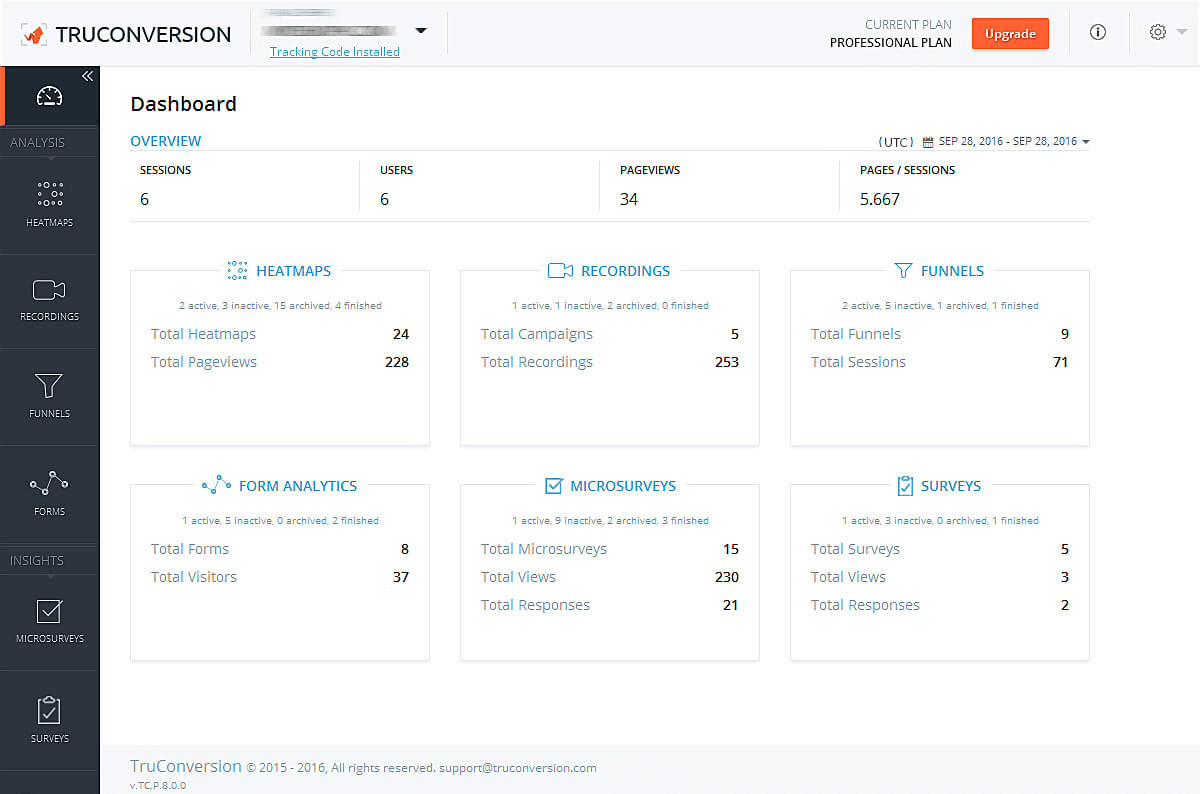
Task: Open the RECORDINGS card title
Action: 625,271
